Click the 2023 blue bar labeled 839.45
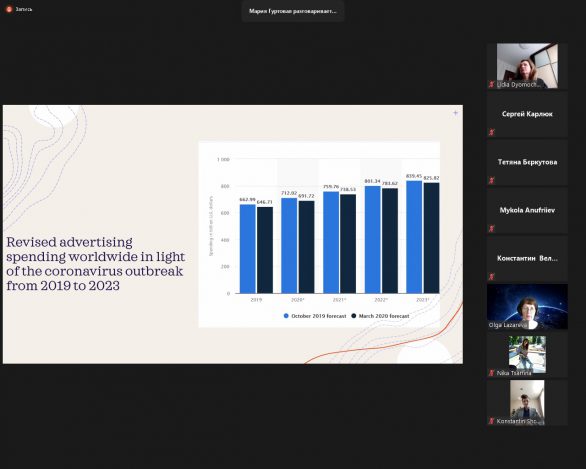Viewport: 586px width, 469px height. (414, 237)
